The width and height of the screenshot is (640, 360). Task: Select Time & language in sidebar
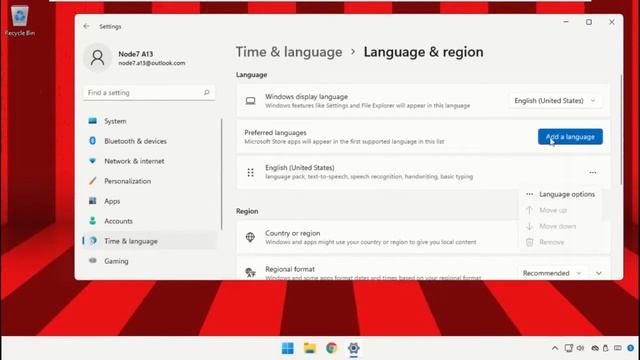pos(149,241)
